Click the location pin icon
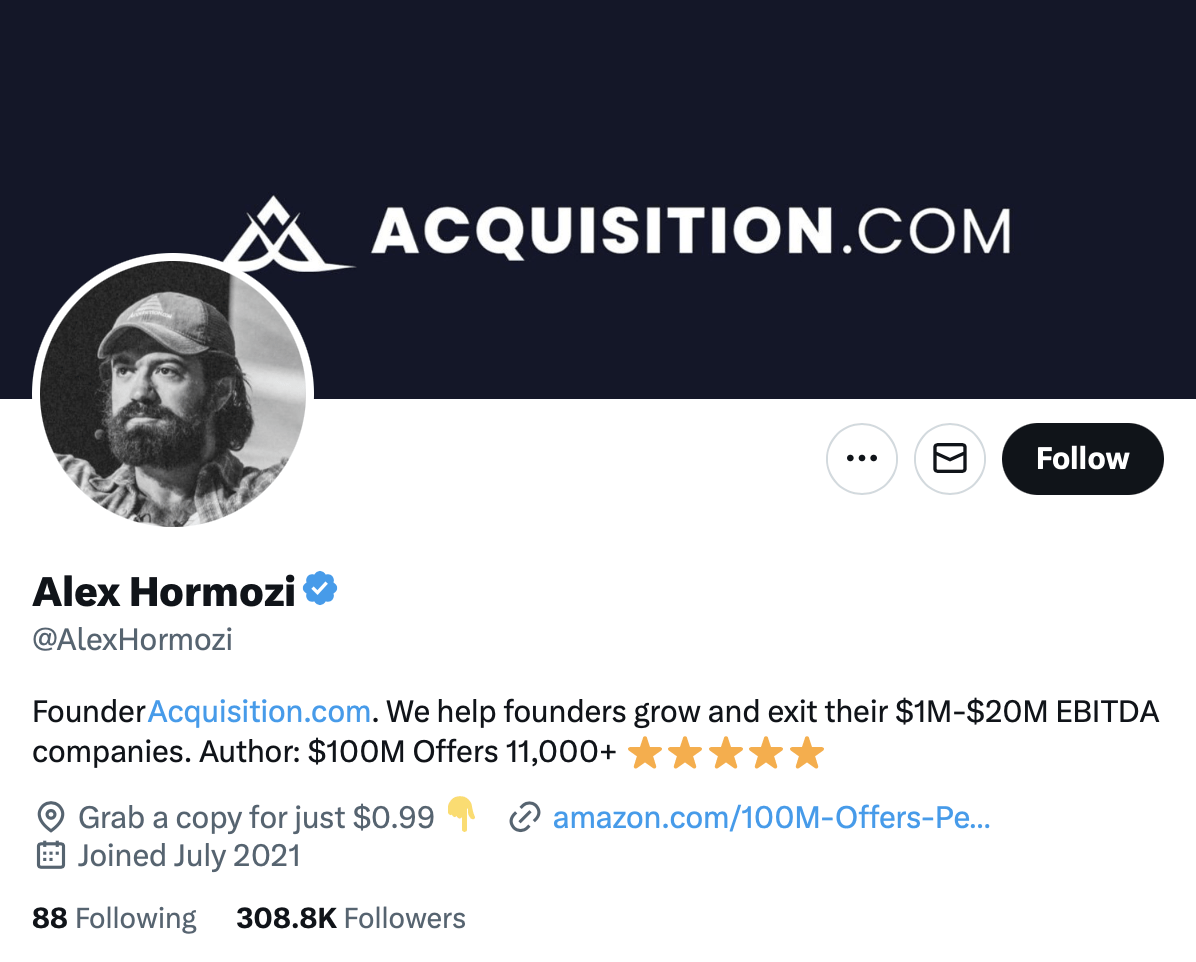This screenshot has width=1196, height=962. (50, 818)
